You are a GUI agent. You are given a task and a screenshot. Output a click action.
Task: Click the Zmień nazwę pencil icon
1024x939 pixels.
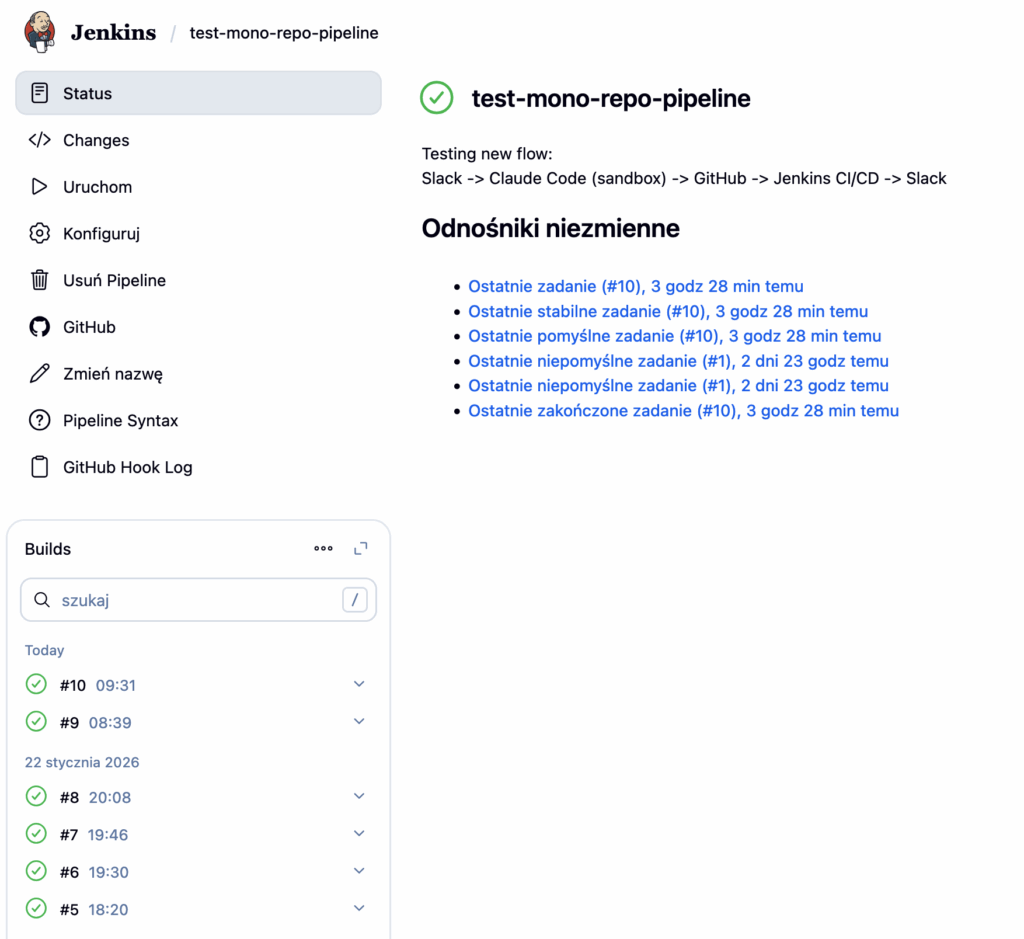click(x=39, y=374)
